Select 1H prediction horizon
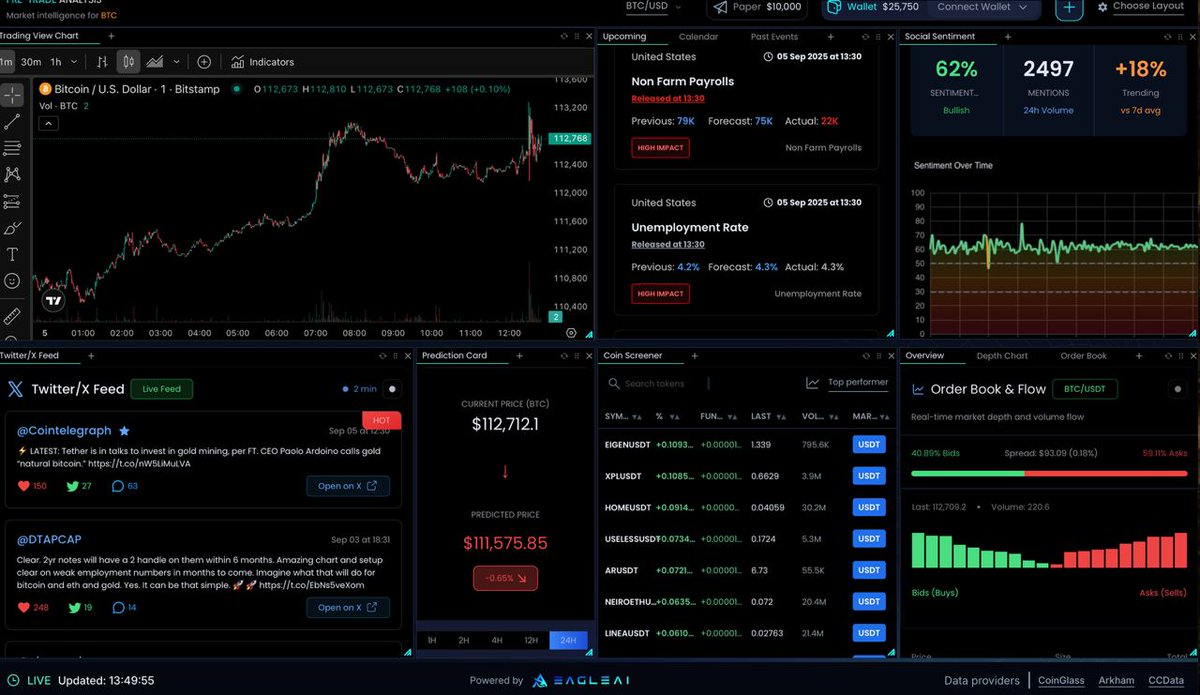This screenshot has height=695, width=1200. 431,640
